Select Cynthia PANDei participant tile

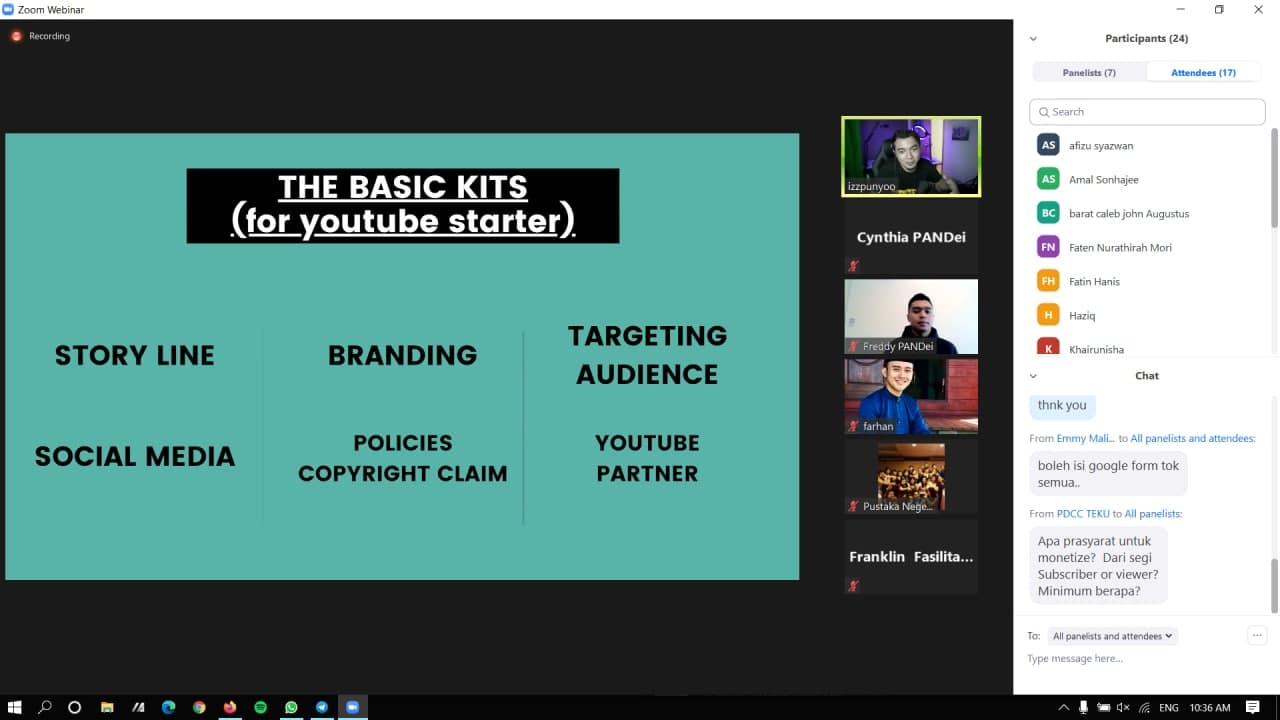coord(911,237)
